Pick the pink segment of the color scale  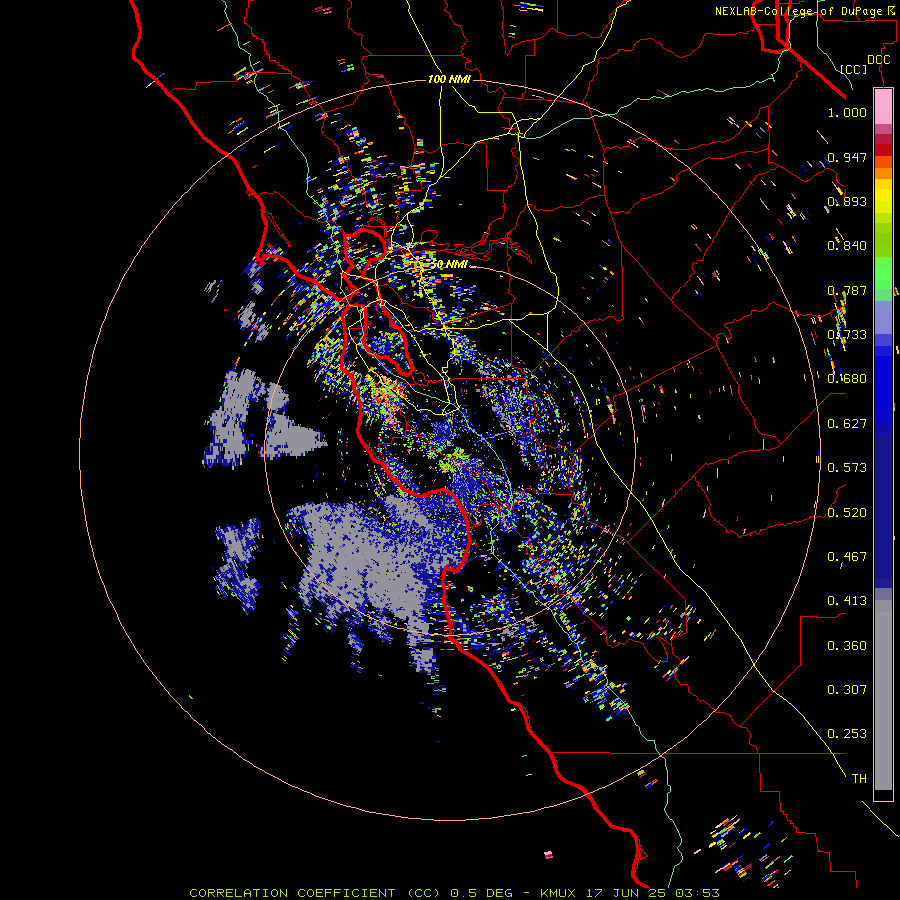pos(883,107)
